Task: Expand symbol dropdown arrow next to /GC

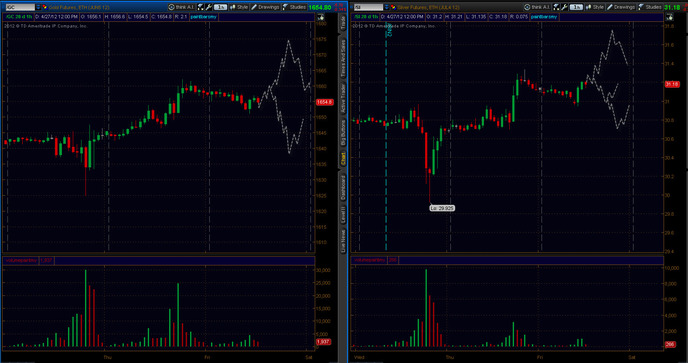Action: (38, 7)
